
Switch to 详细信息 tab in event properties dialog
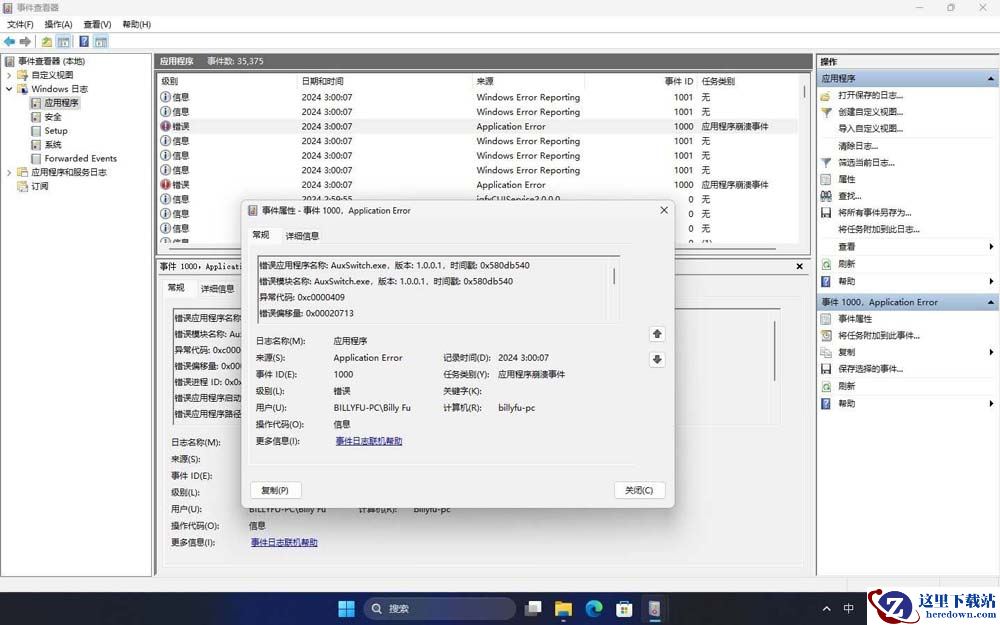302,236
